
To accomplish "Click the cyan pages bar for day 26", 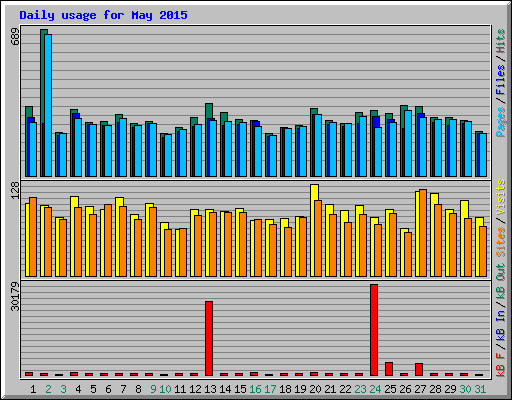I will click(408, 143).
